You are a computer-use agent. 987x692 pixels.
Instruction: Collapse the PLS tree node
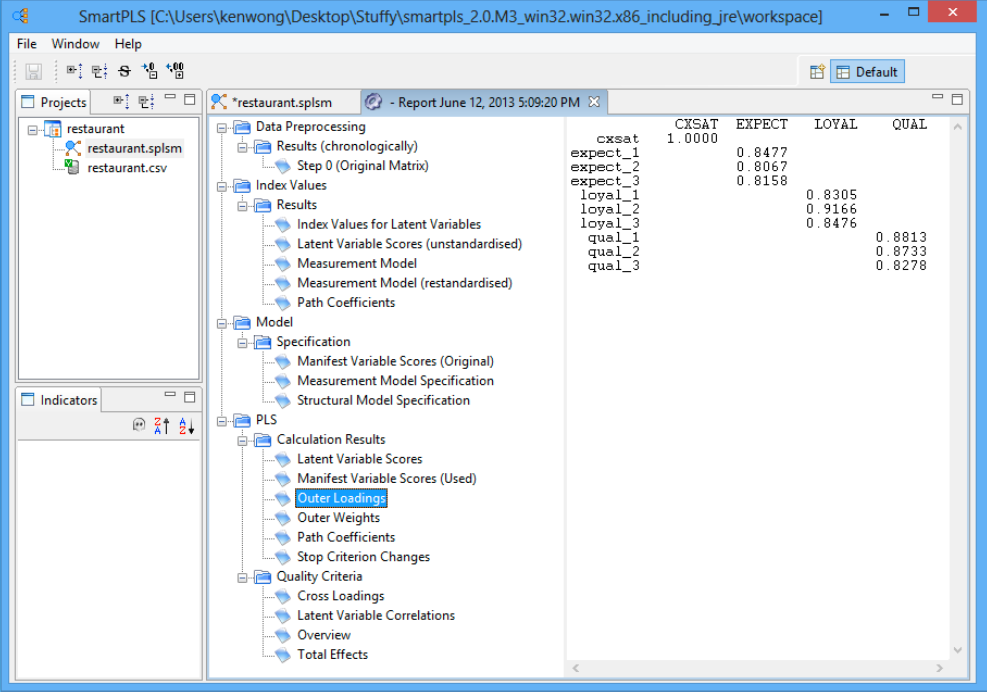tap(221, 420)
